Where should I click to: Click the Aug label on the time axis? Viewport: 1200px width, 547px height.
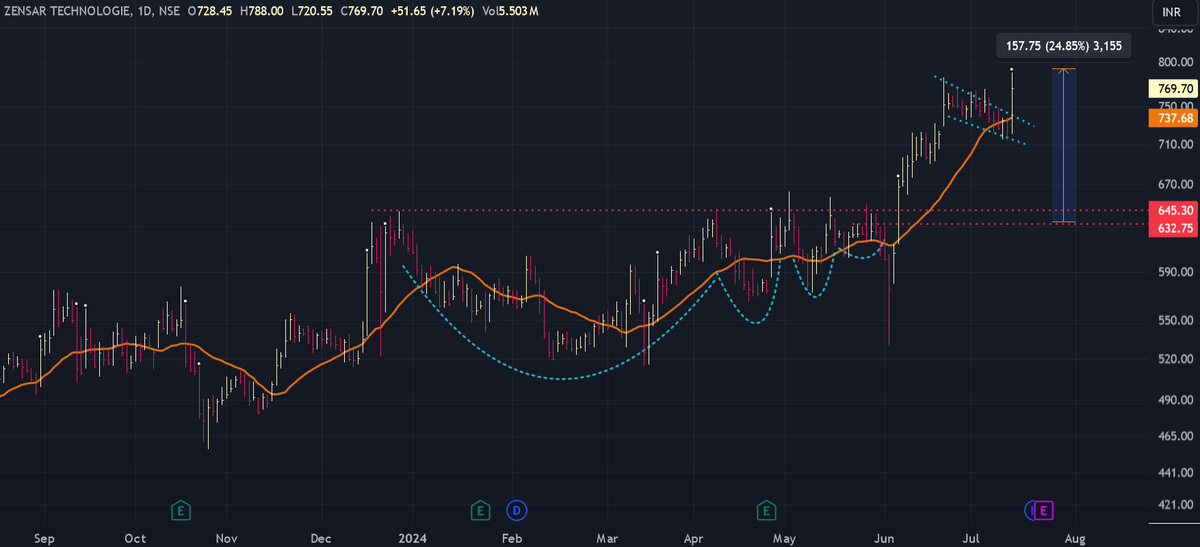click(1074, 538)
